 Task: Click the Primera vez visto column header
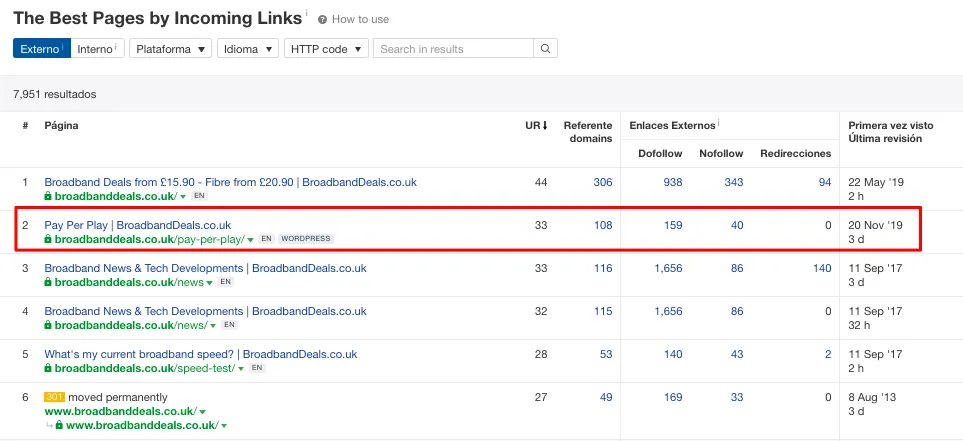tap(891, 125)
